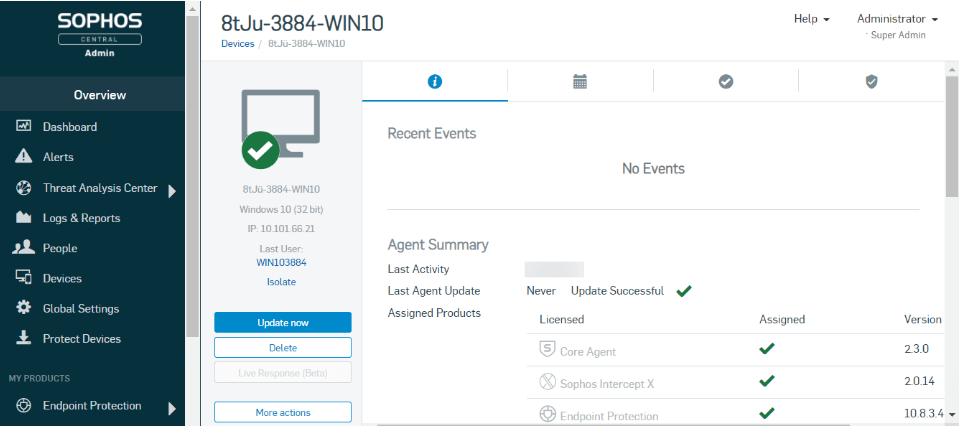The height and width of the screenshot is (427, 962).
Task: Switch to the shield Policies tab
Action: (x=871, y=82)
